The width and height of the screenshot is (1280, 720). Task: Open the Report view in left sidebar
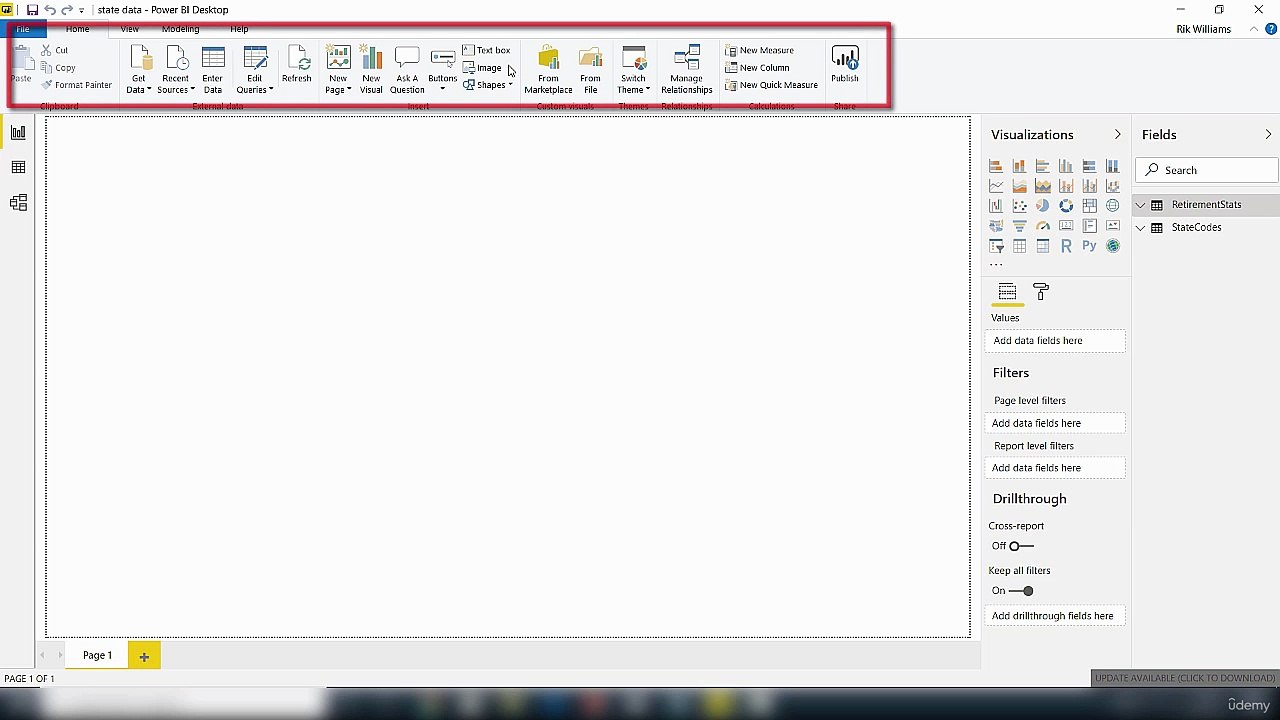click(x=18, y=132)
